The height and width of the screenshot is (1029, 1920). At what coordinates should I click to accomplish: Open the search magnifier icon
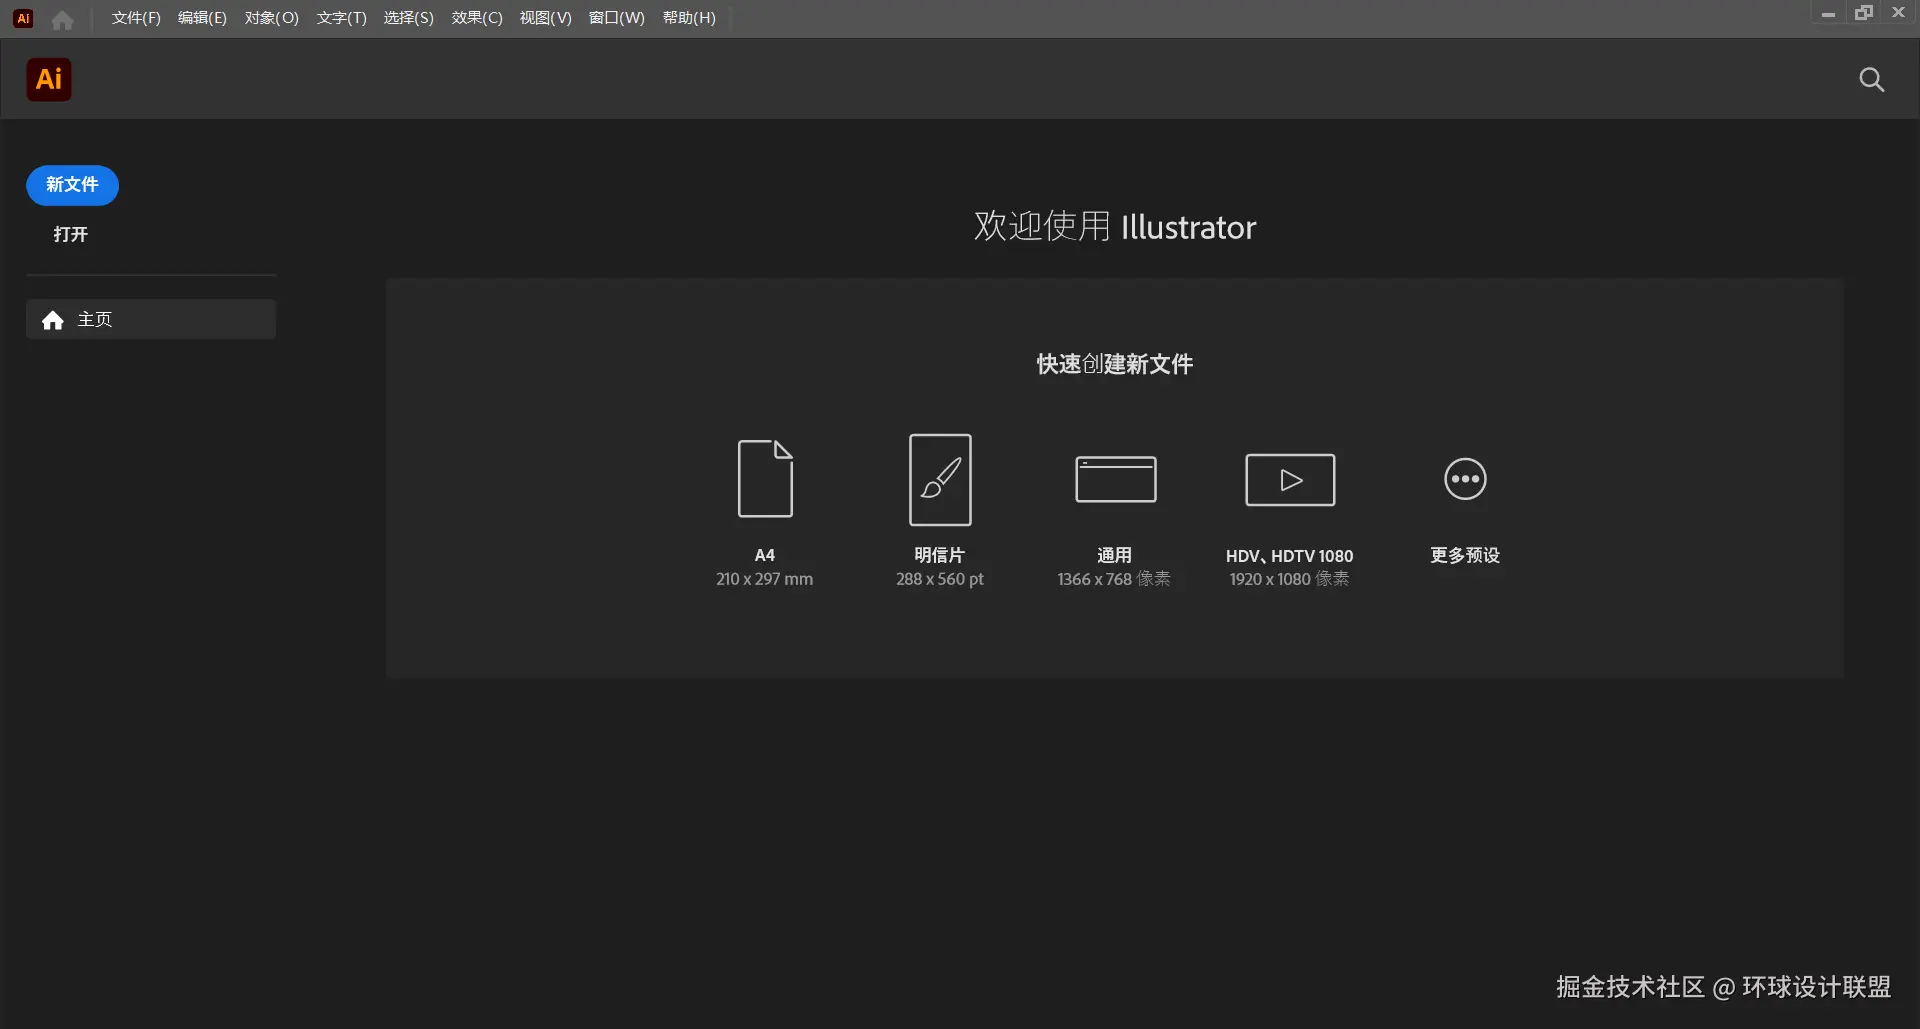point(1871,80)
